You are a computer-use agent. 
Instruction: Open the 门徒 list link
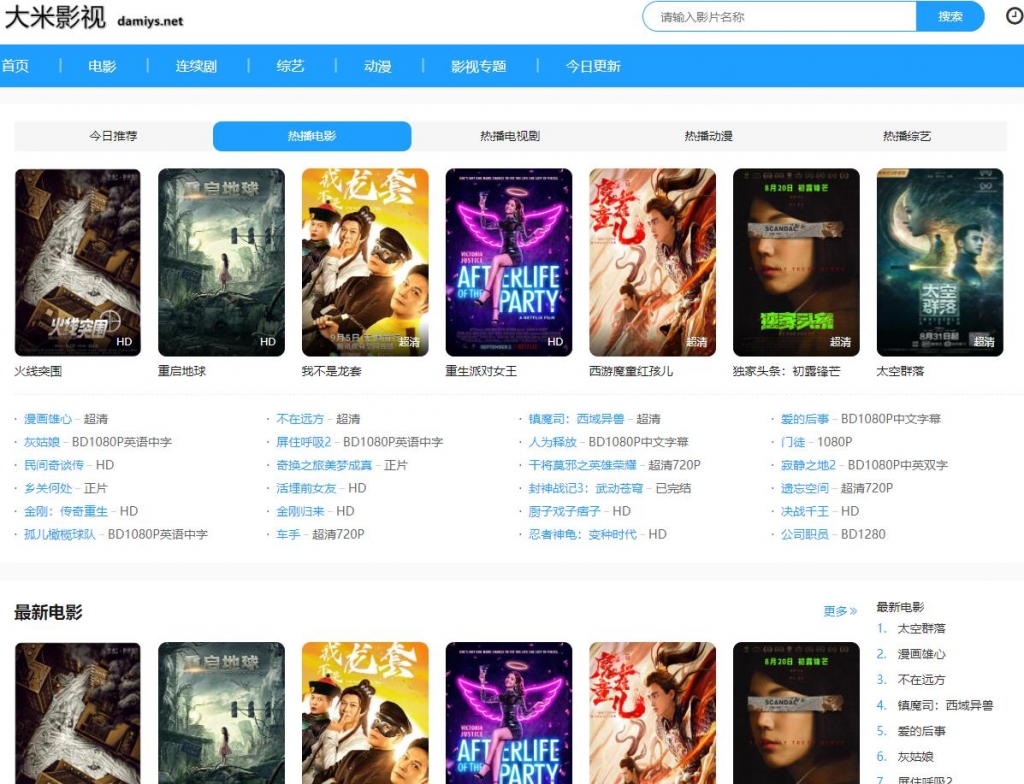click(793, 442)
